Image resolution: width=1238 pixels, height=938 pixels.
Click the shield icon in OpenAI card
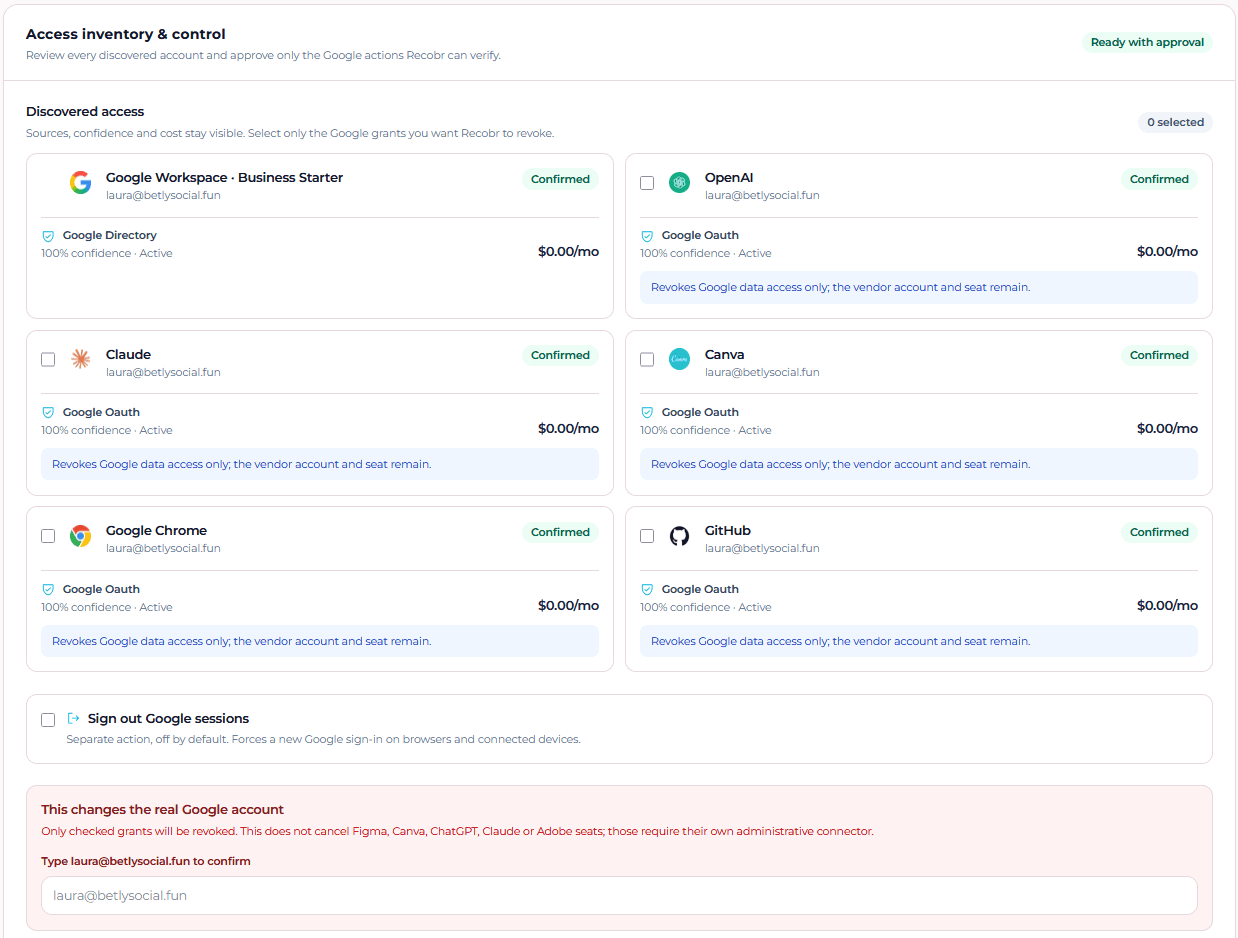[x=647, y=236]
